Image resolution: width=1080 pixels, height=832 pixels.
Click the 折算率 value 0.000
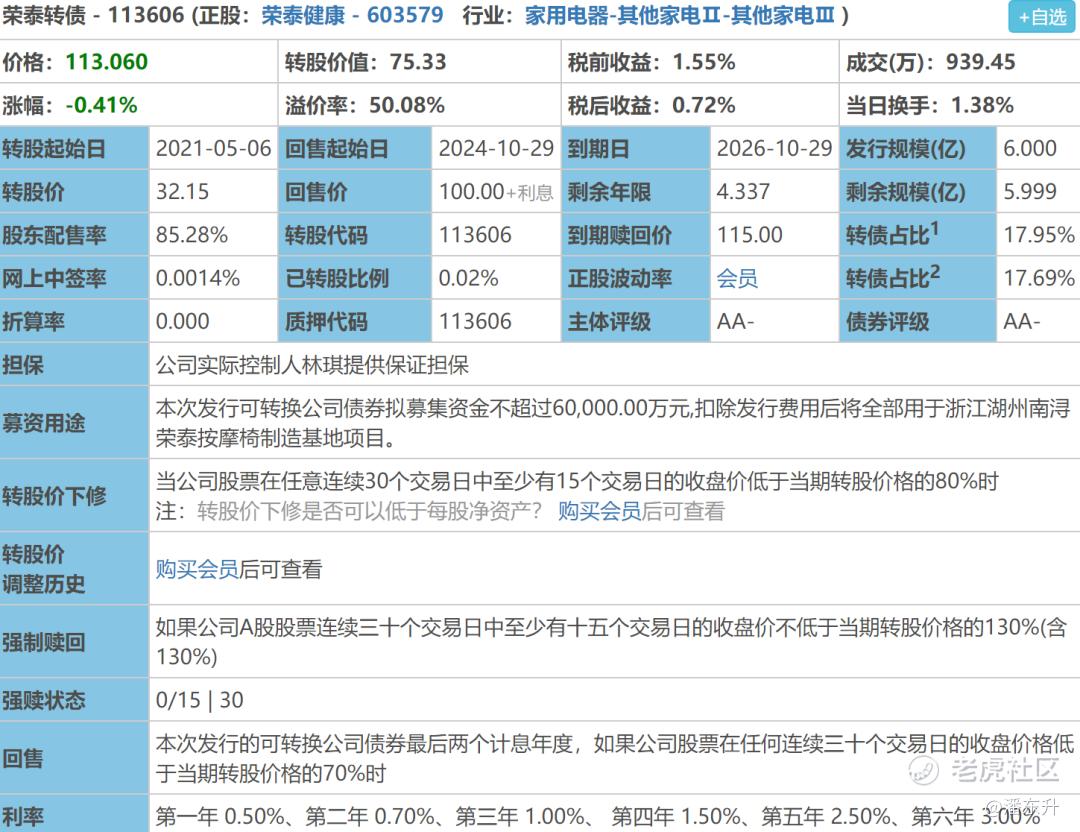(x=183, y=322)
